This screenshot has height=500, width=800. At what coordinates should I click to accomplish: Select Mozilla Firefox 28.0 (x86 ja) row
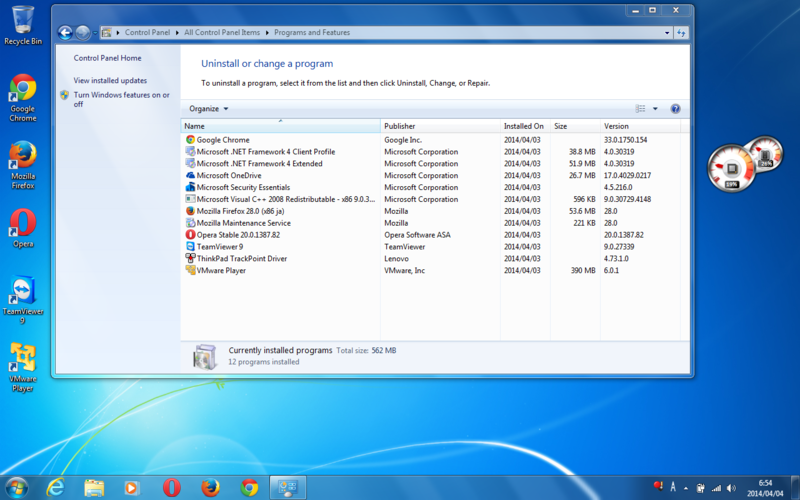[430, 211]
